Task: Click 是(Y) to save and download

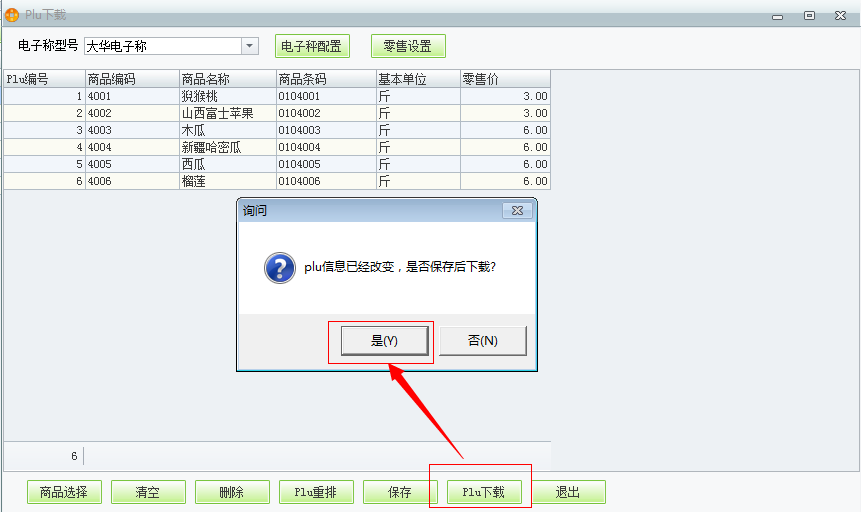Action: tap(384, 341)
